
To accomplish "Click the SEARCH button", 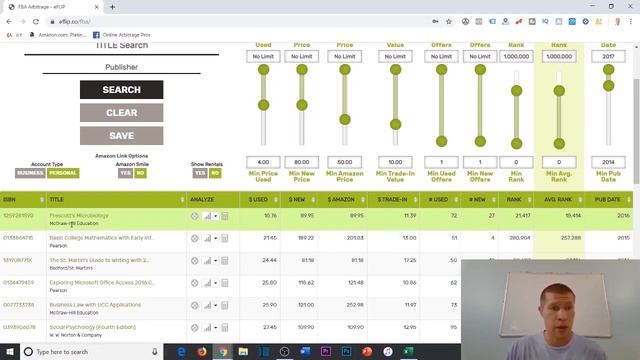I will point(122,90).
